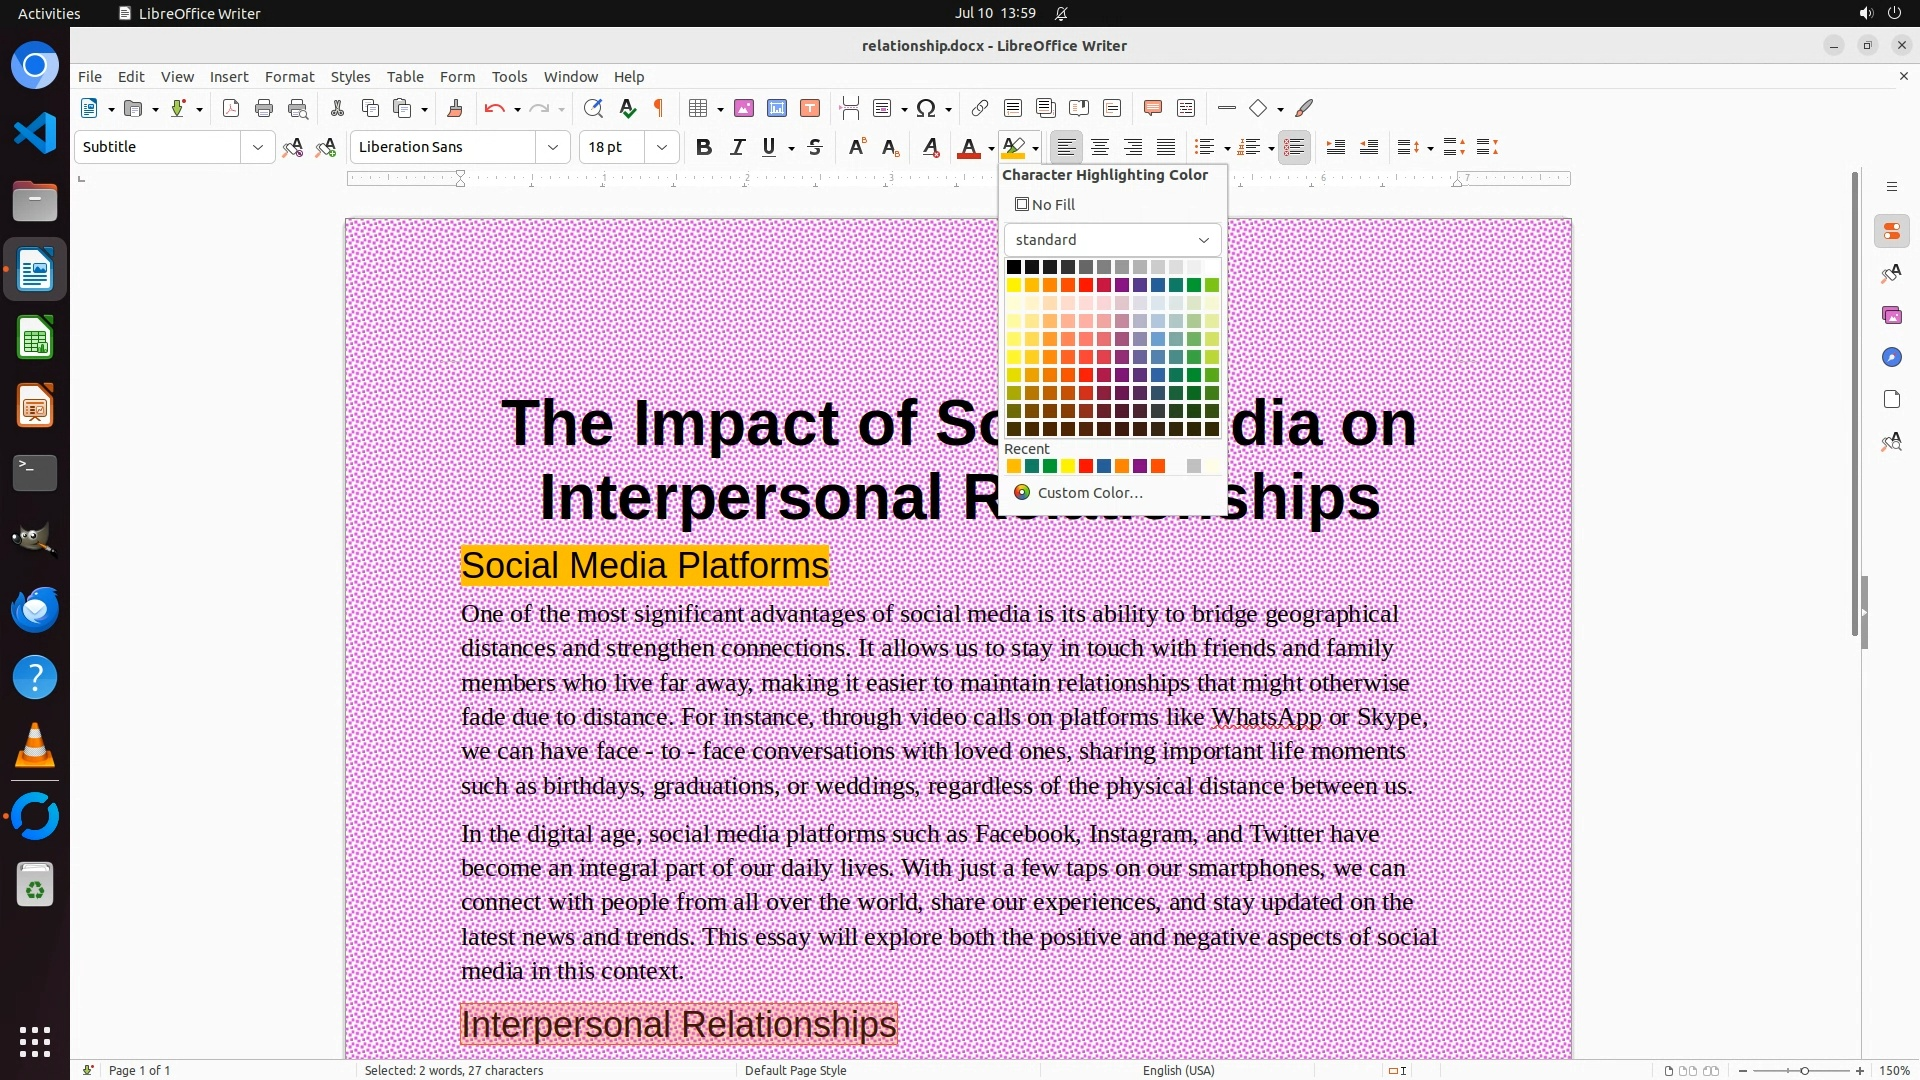Open the sidebar Gallery icon
The width and height of the screenshot is (1920, 1080).
point(1891,316)
